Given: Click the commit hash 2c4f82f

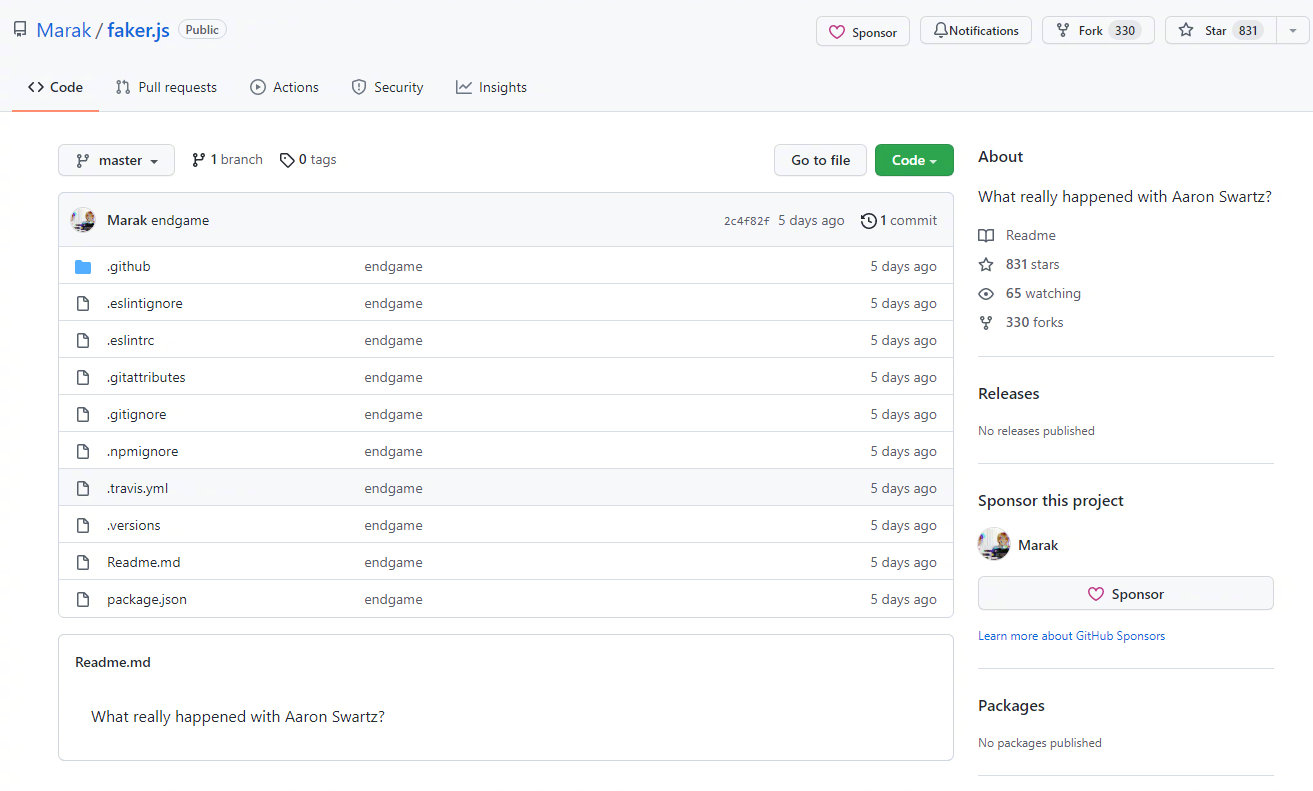Looking at the screenshot, I should (746, 220).
